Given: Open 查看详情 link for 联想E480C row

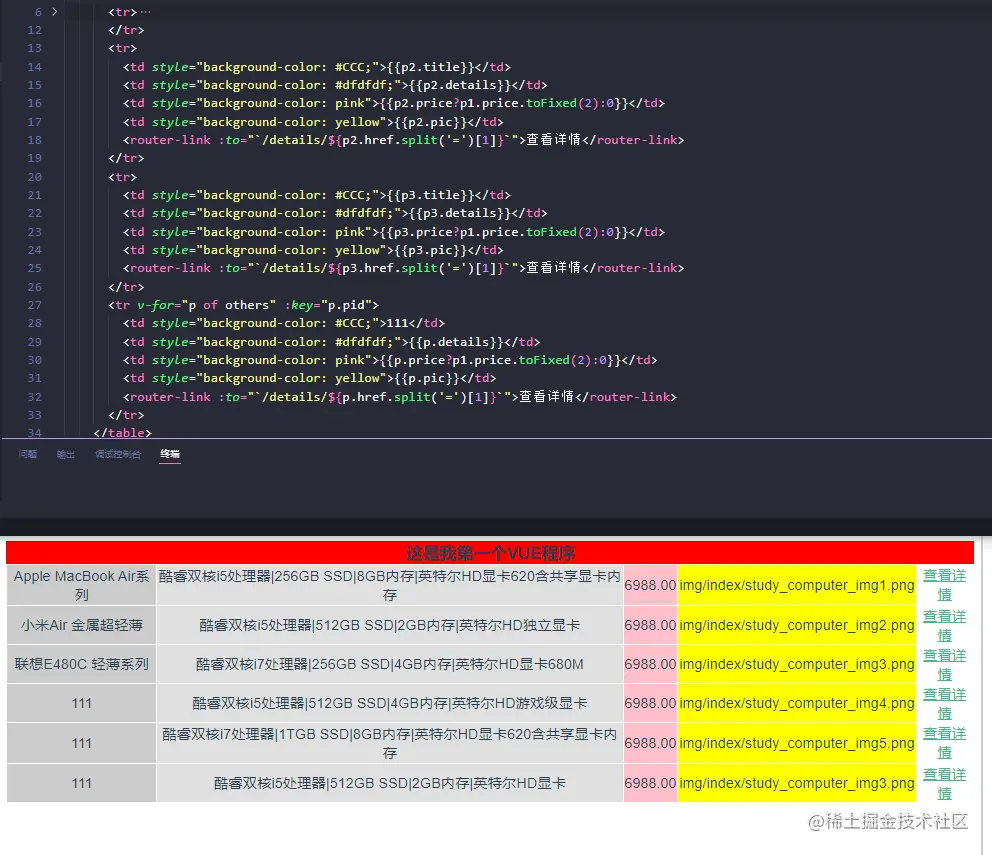Looking at the screenshot, I should pos(945,665).
